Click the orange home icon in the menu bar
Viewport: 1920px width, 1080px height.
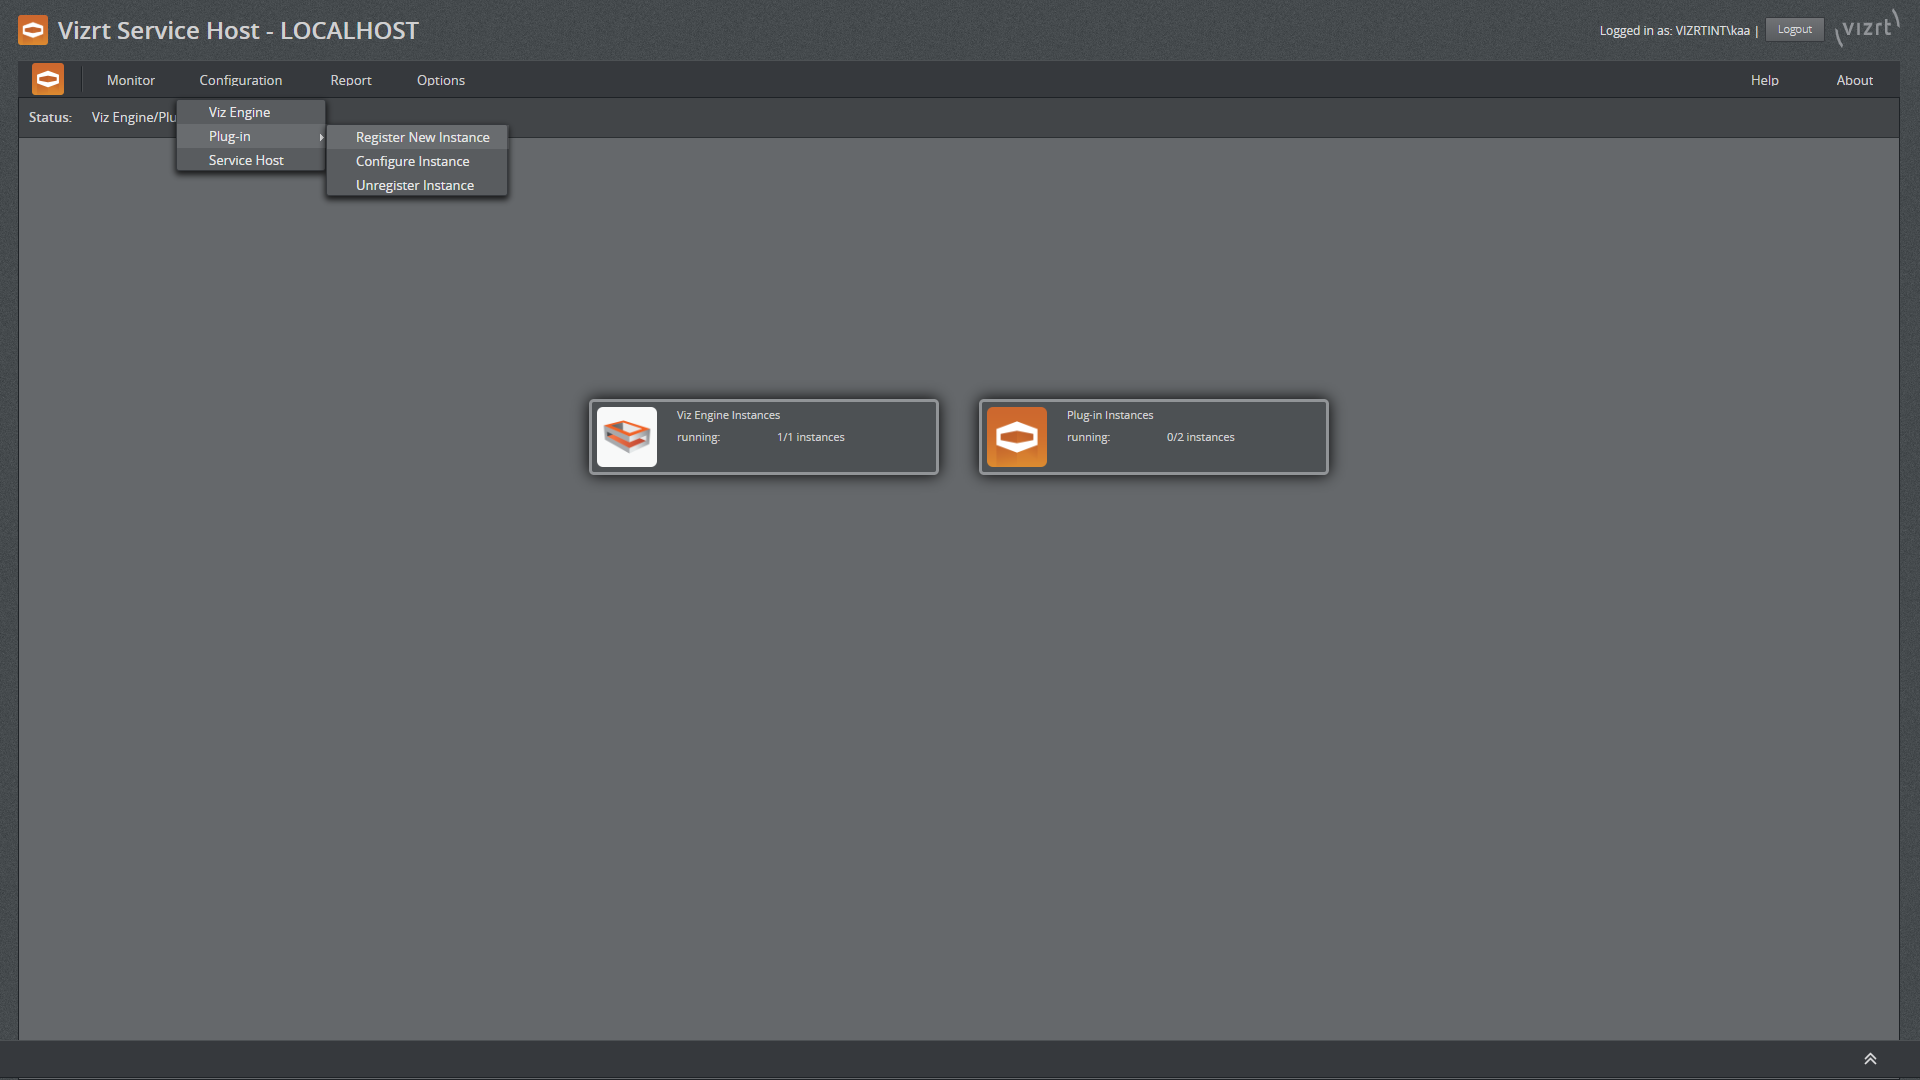pos(48,79)
